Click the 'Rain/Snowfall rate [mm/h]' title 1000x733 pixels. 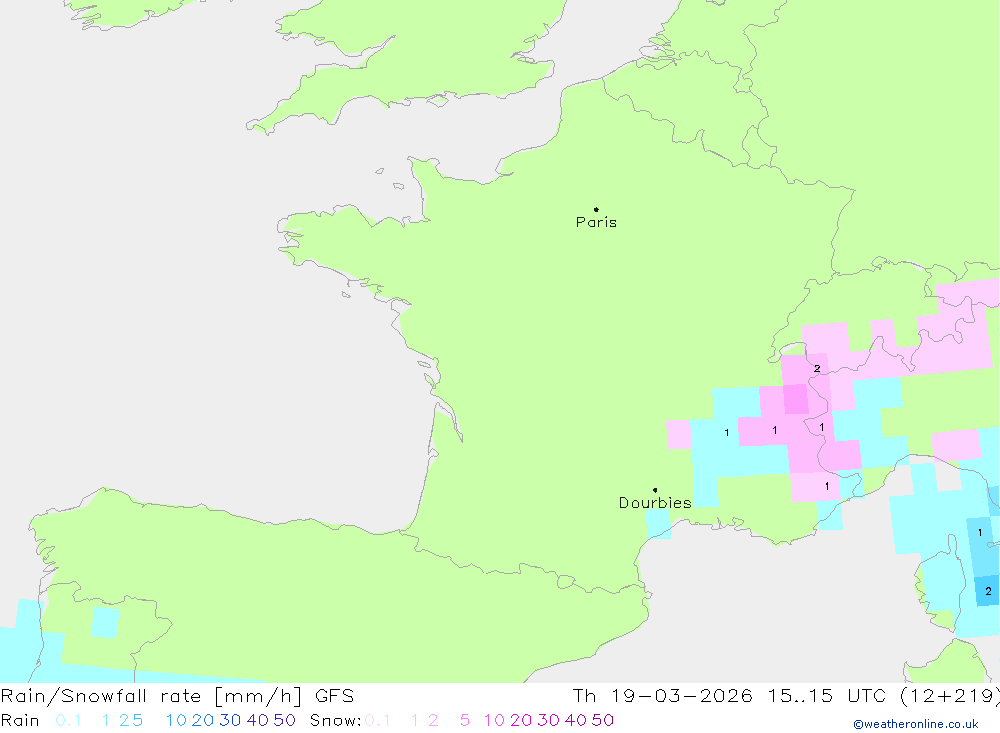click(151, 695)
